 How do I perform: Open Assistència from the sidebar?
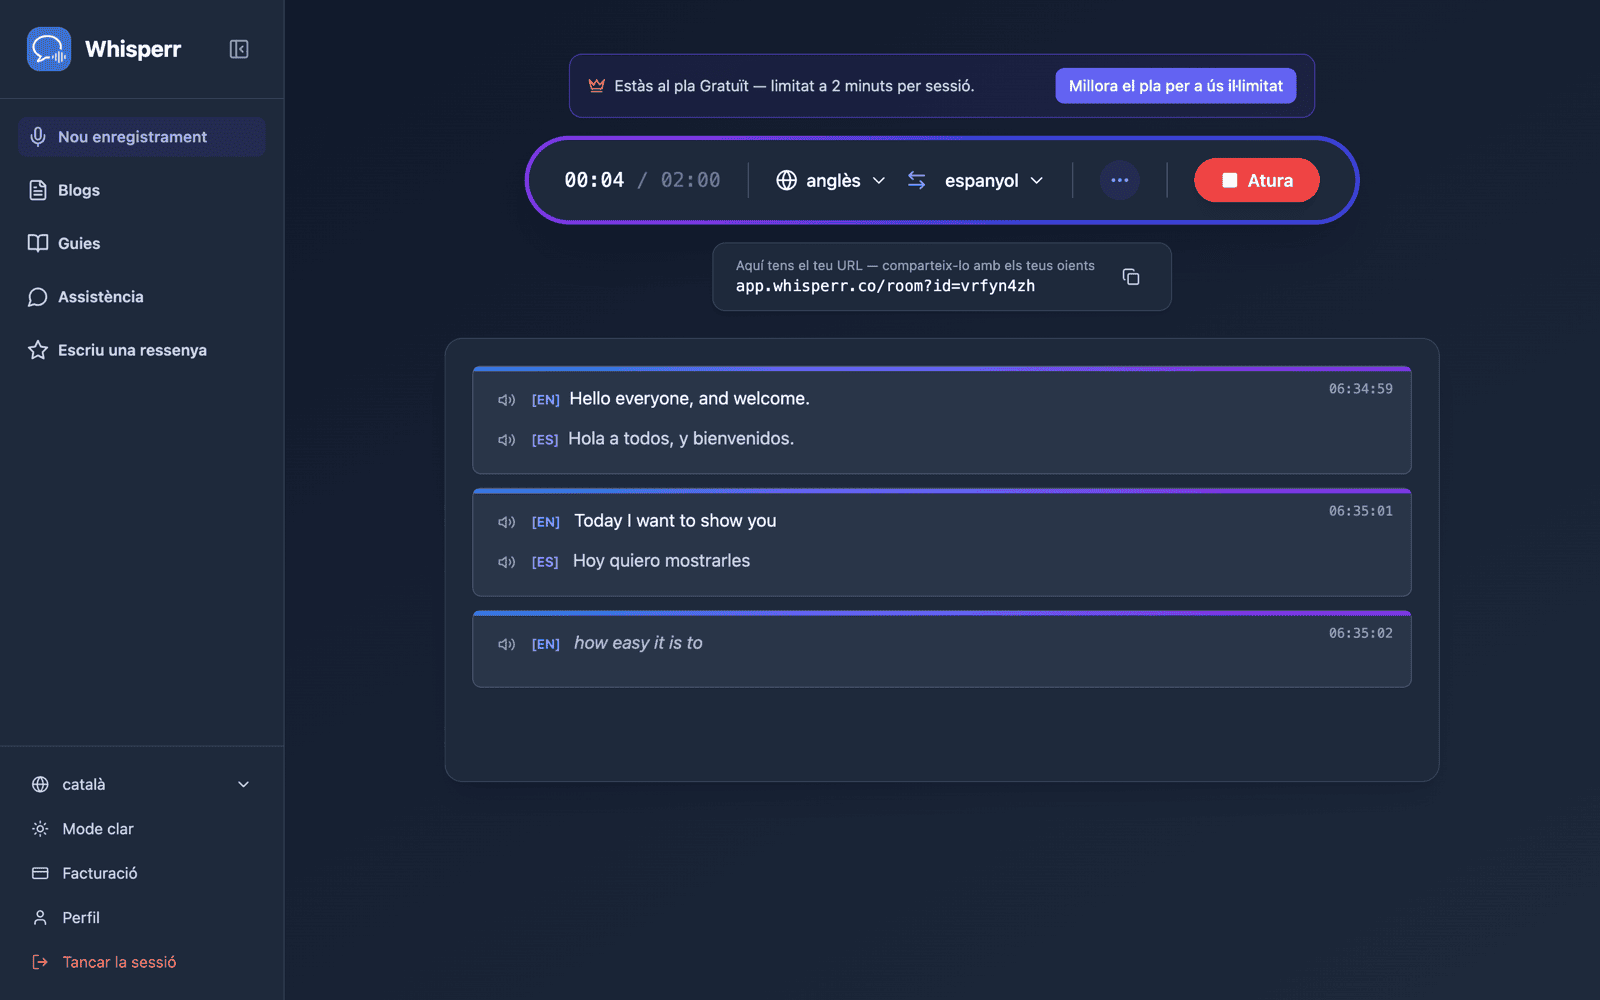pyautogui.click(x=141, y=297)
